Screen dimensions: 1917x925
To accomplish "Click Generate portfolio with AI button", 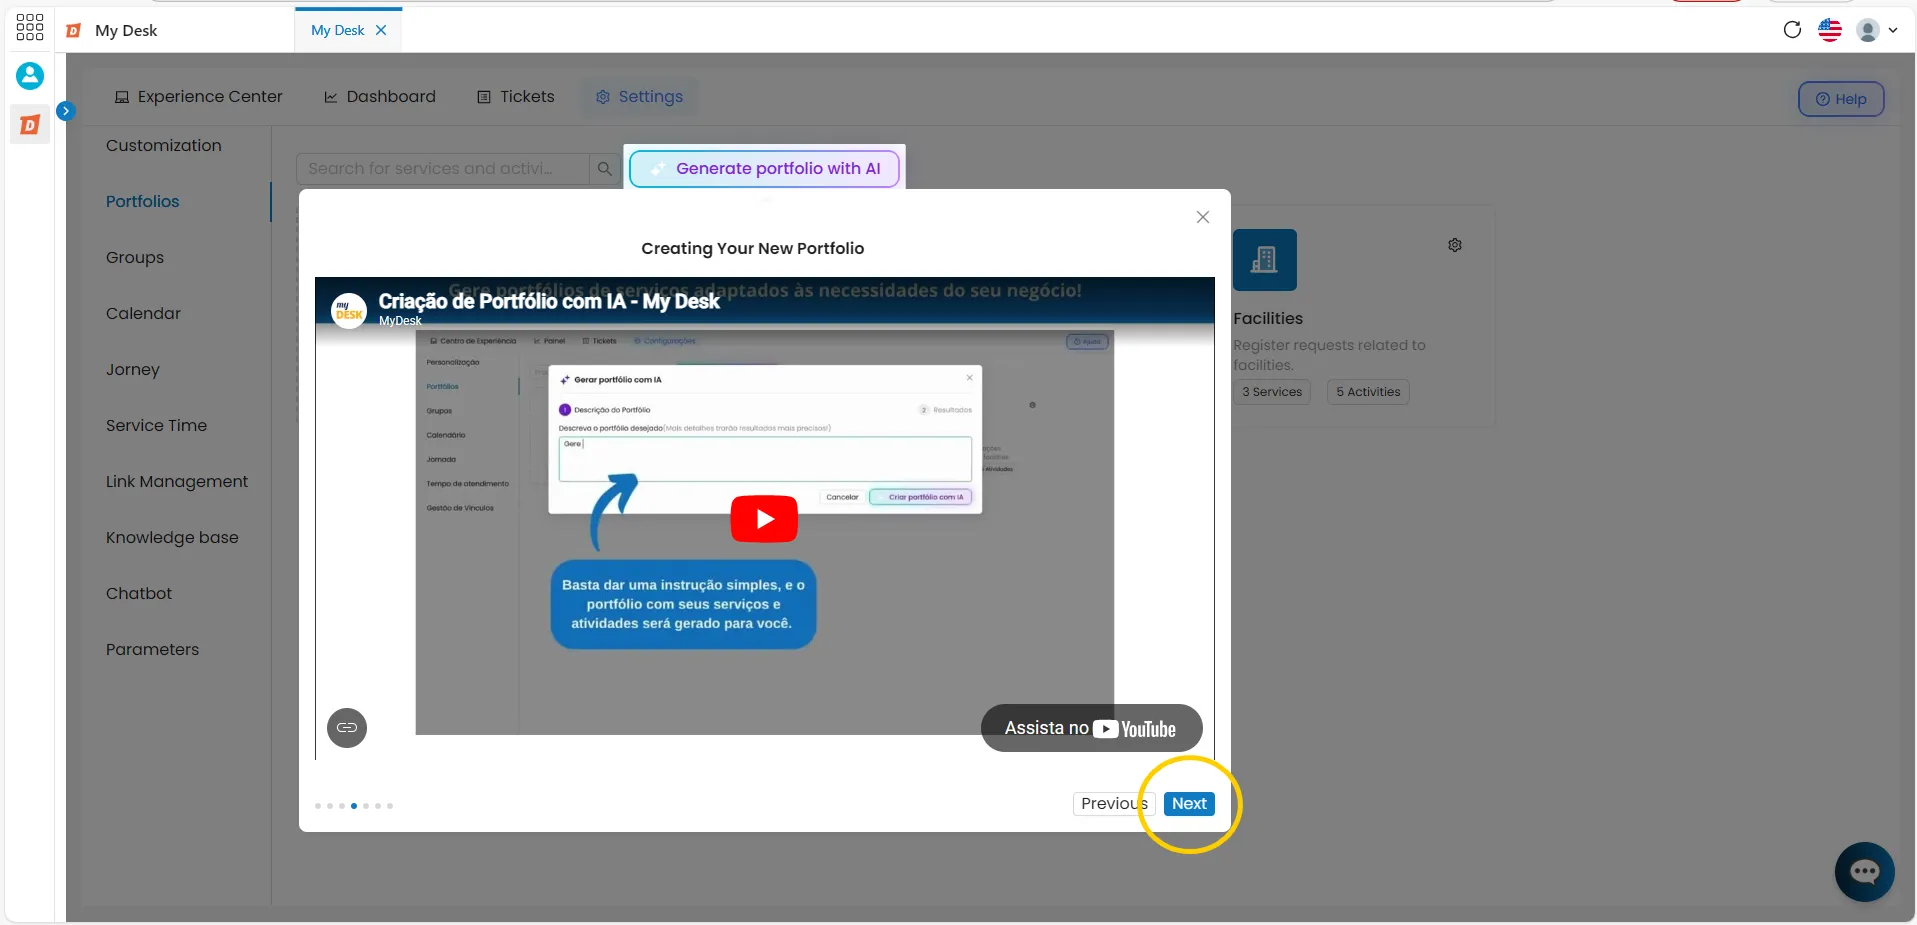I will coord(765,168).
